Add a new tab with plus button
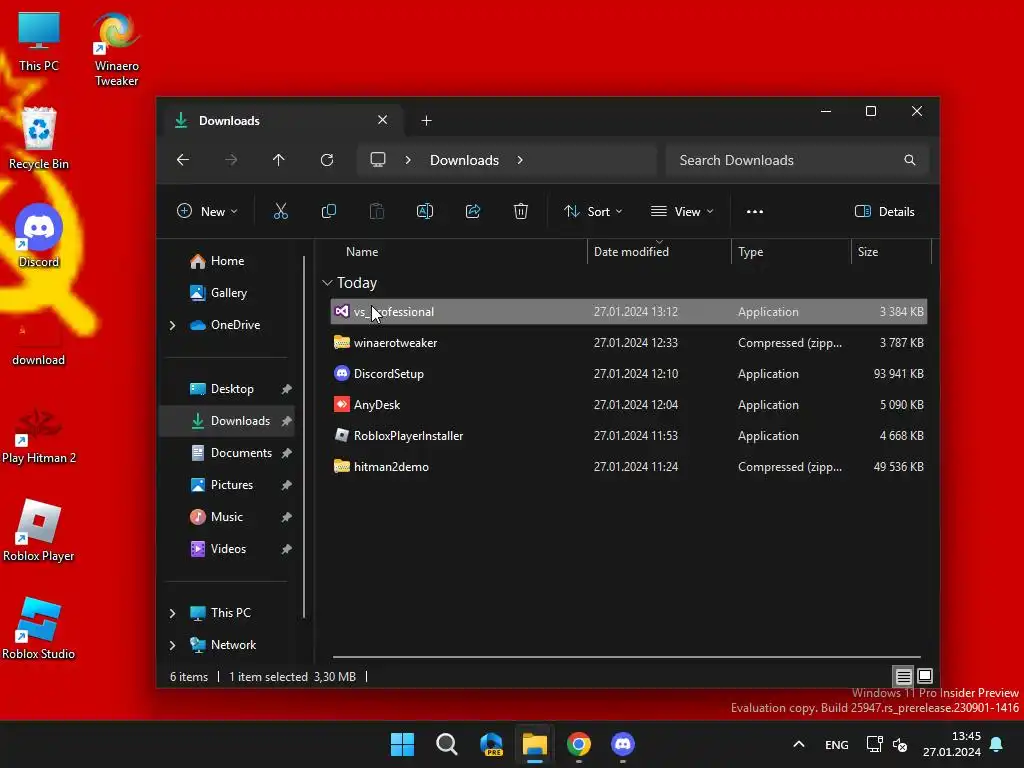The width and height of the screenshot is (1024, 768). tap(426, 121)
